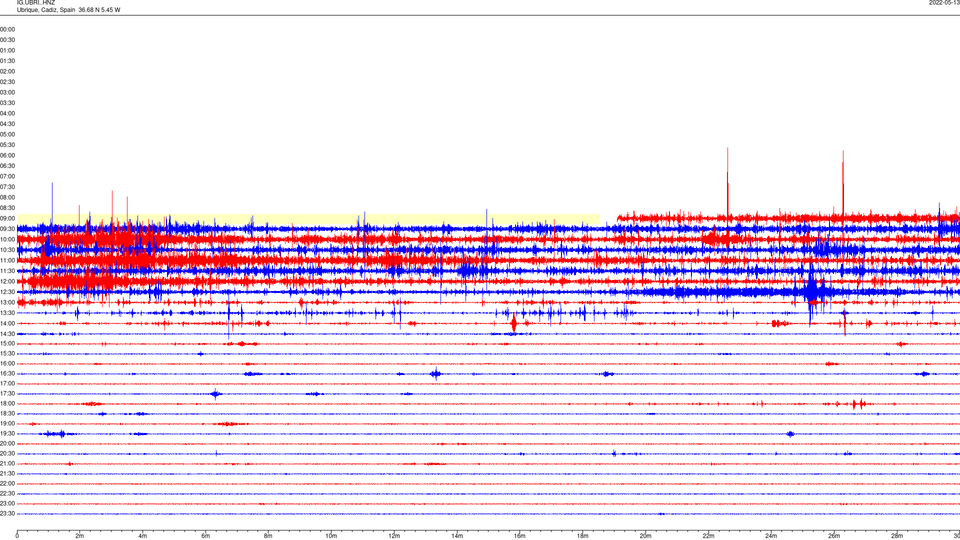
Task: Select the 10:00 row time label
Action: click(x=7, y=239)
